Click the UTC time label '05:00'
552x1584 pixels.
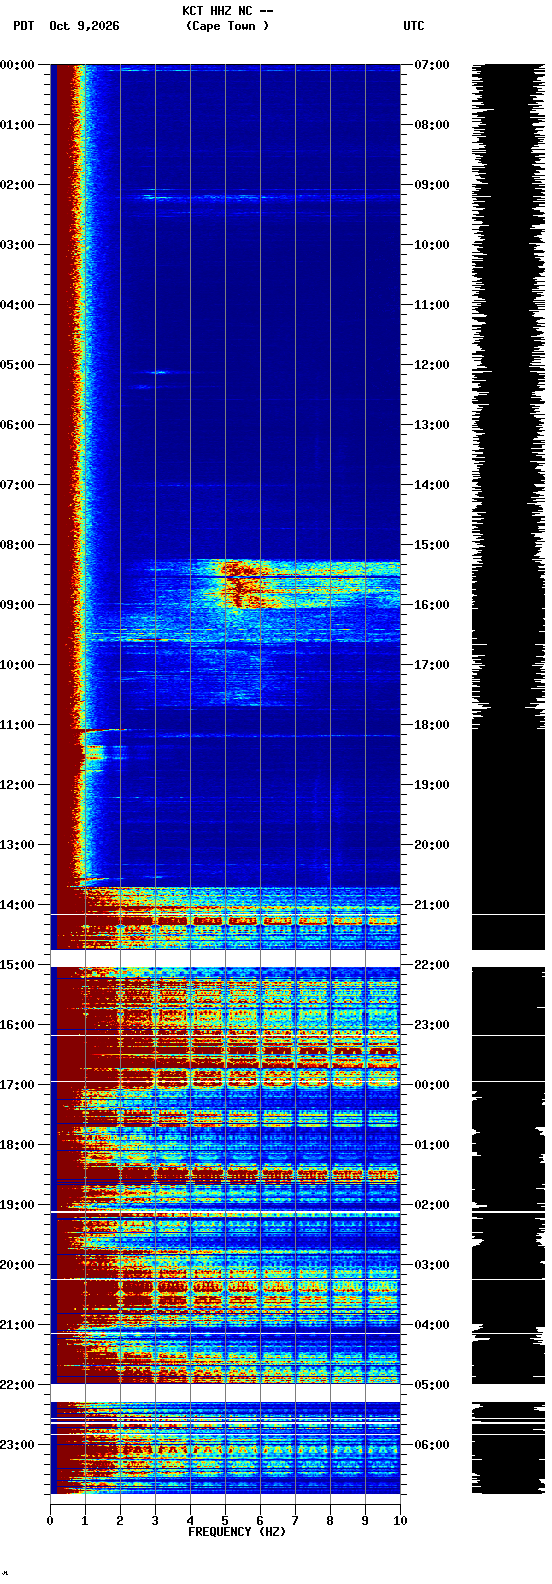pyautogui.click(x=432, y=1385)
